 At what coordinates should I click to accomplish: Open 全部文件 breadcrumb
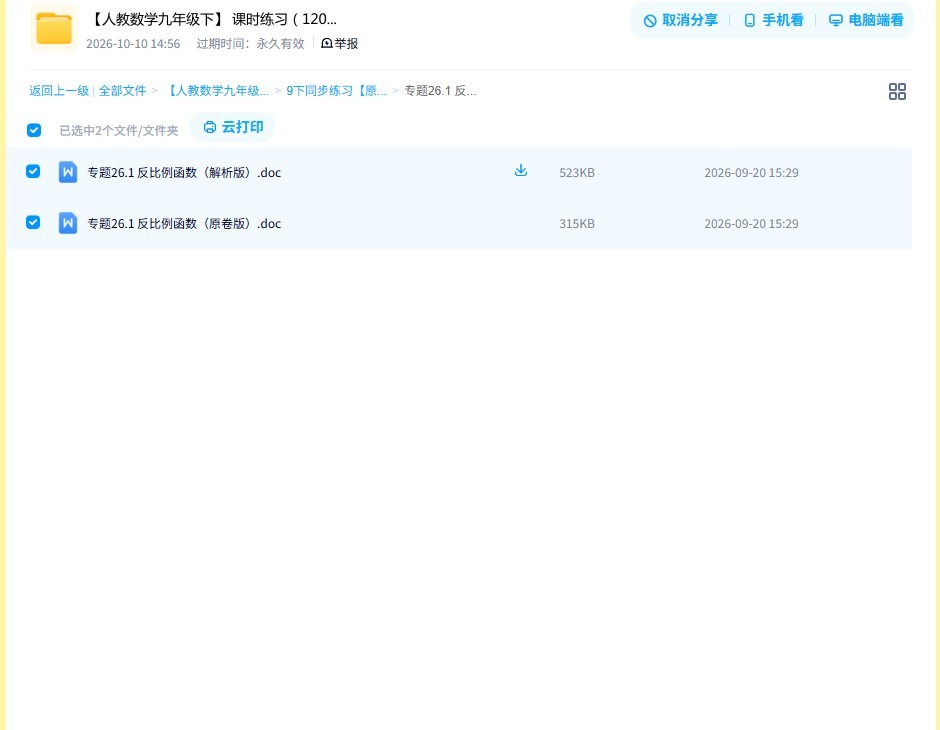click(122, 91)
